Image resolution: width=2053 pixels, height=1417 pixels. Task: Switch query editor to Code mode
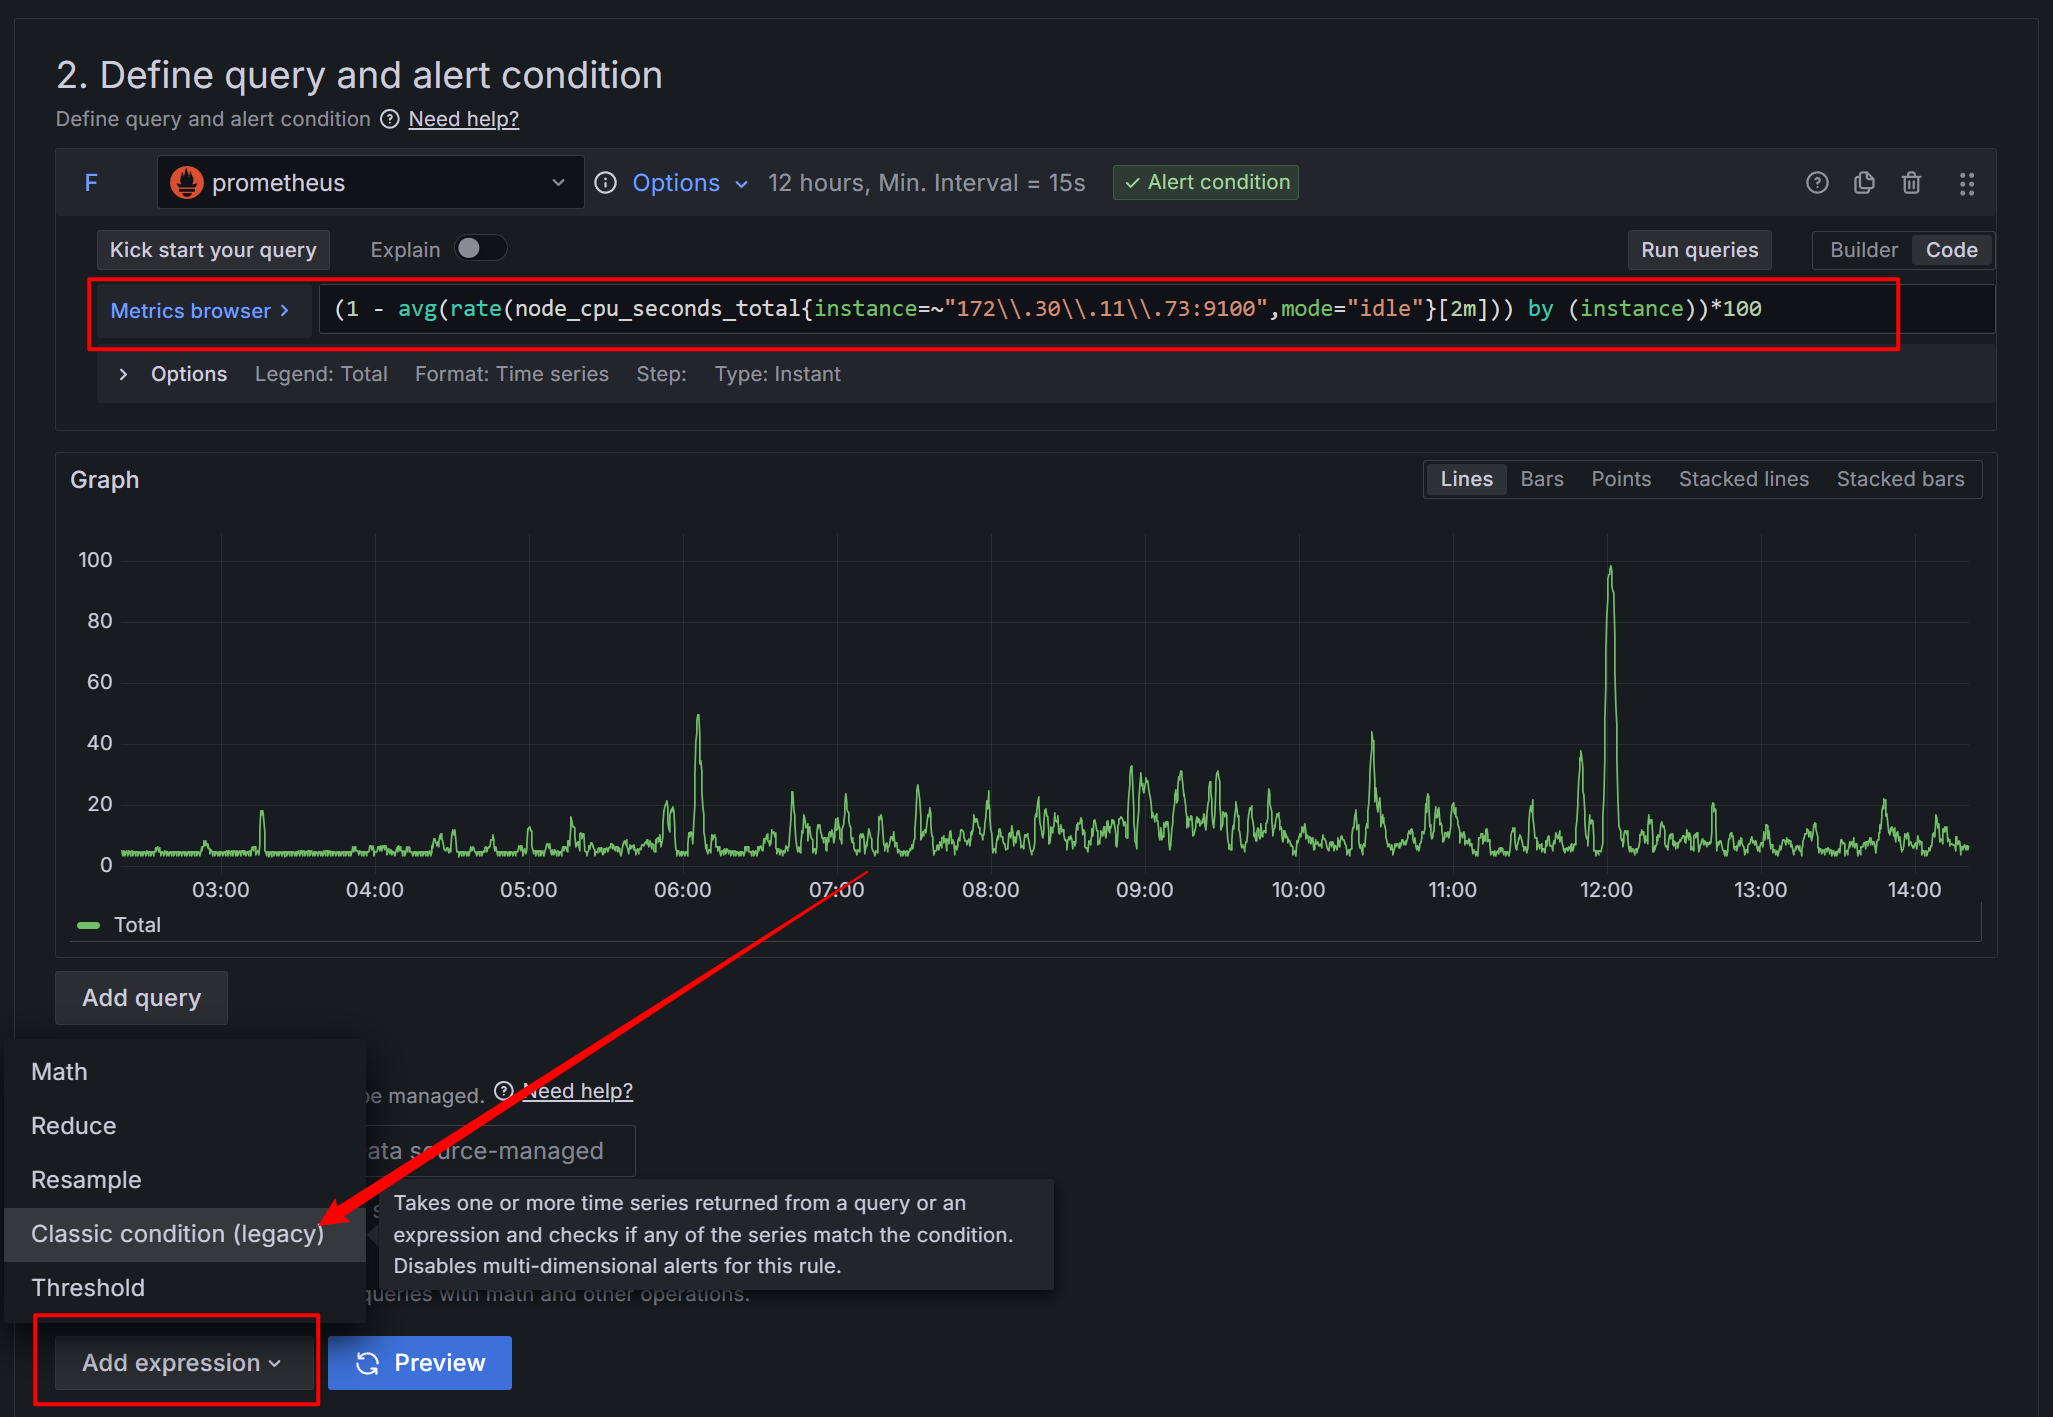pyautogui.click(x=1951, y=250)
